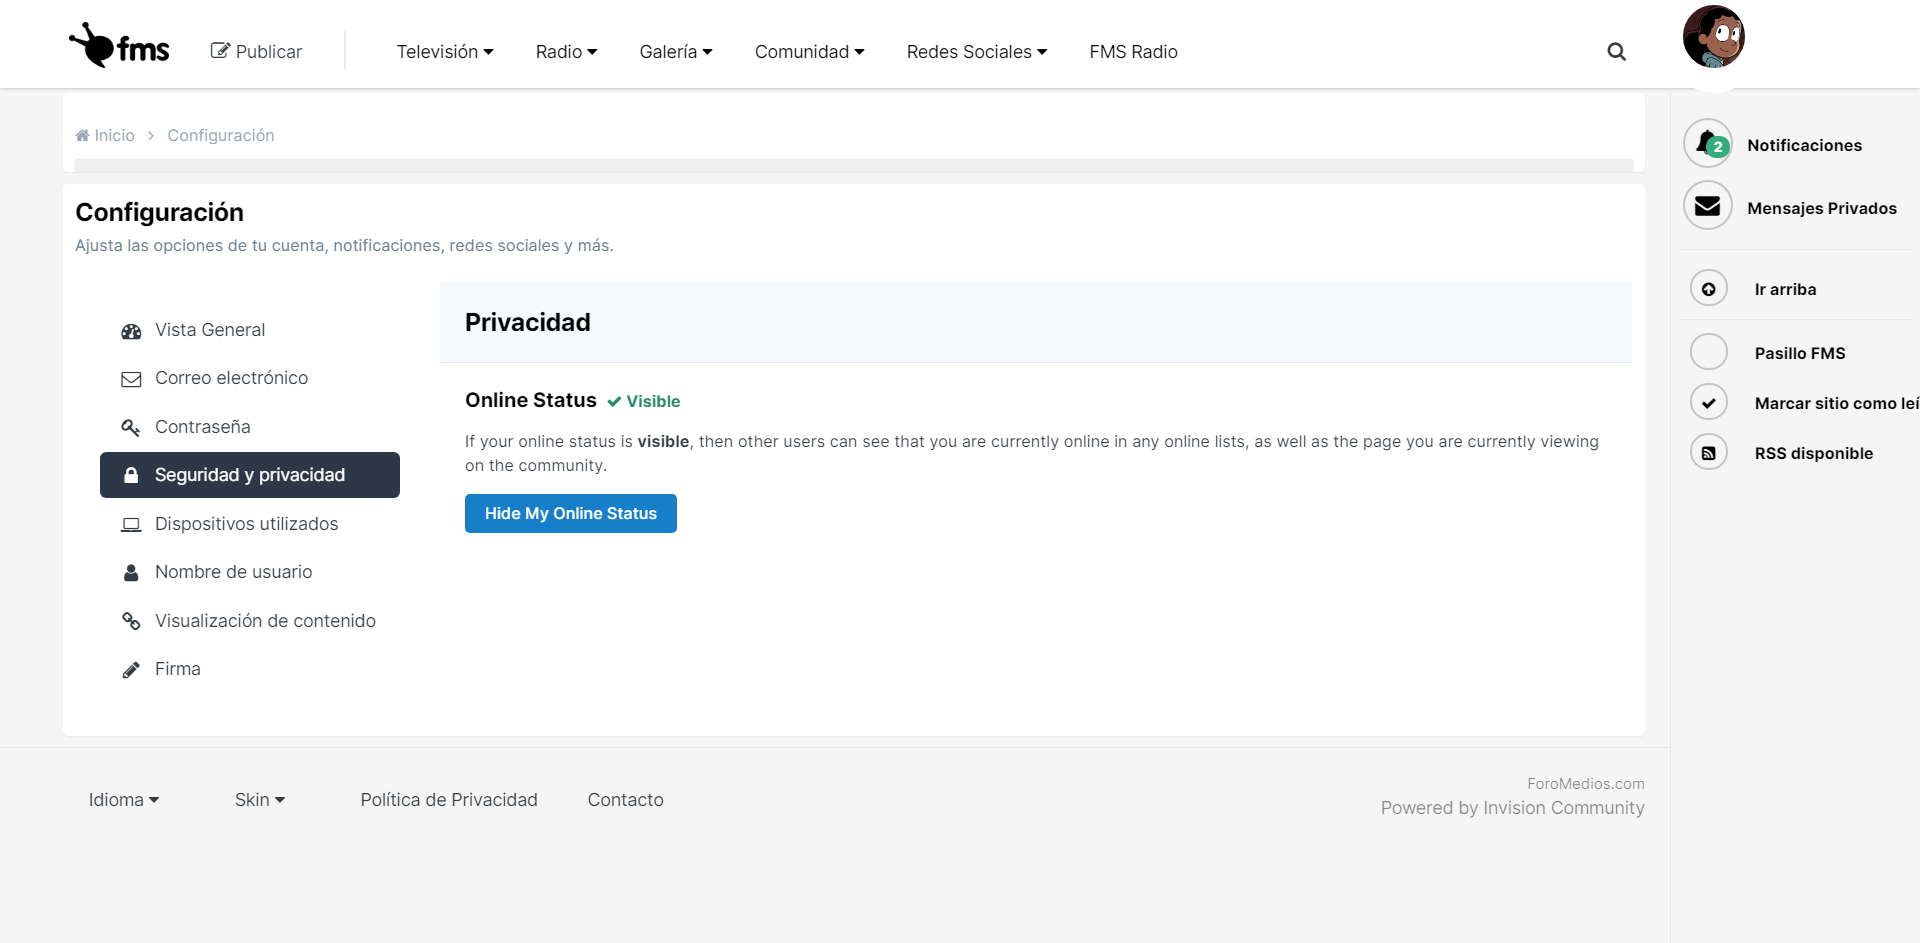Open the Firma settings section
Screen dimensions: 1920x943
177,669
